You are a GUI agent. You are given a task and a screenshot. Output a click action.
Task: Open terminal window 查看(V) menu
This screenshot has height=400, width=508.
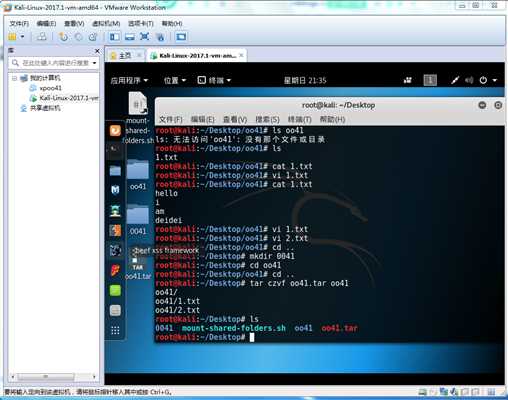(x=235, y=119)
